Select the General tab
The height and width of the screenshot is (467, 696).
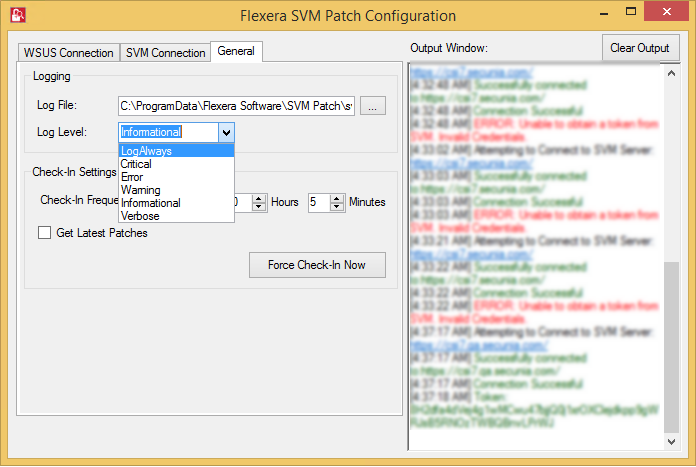pos(236,52)
